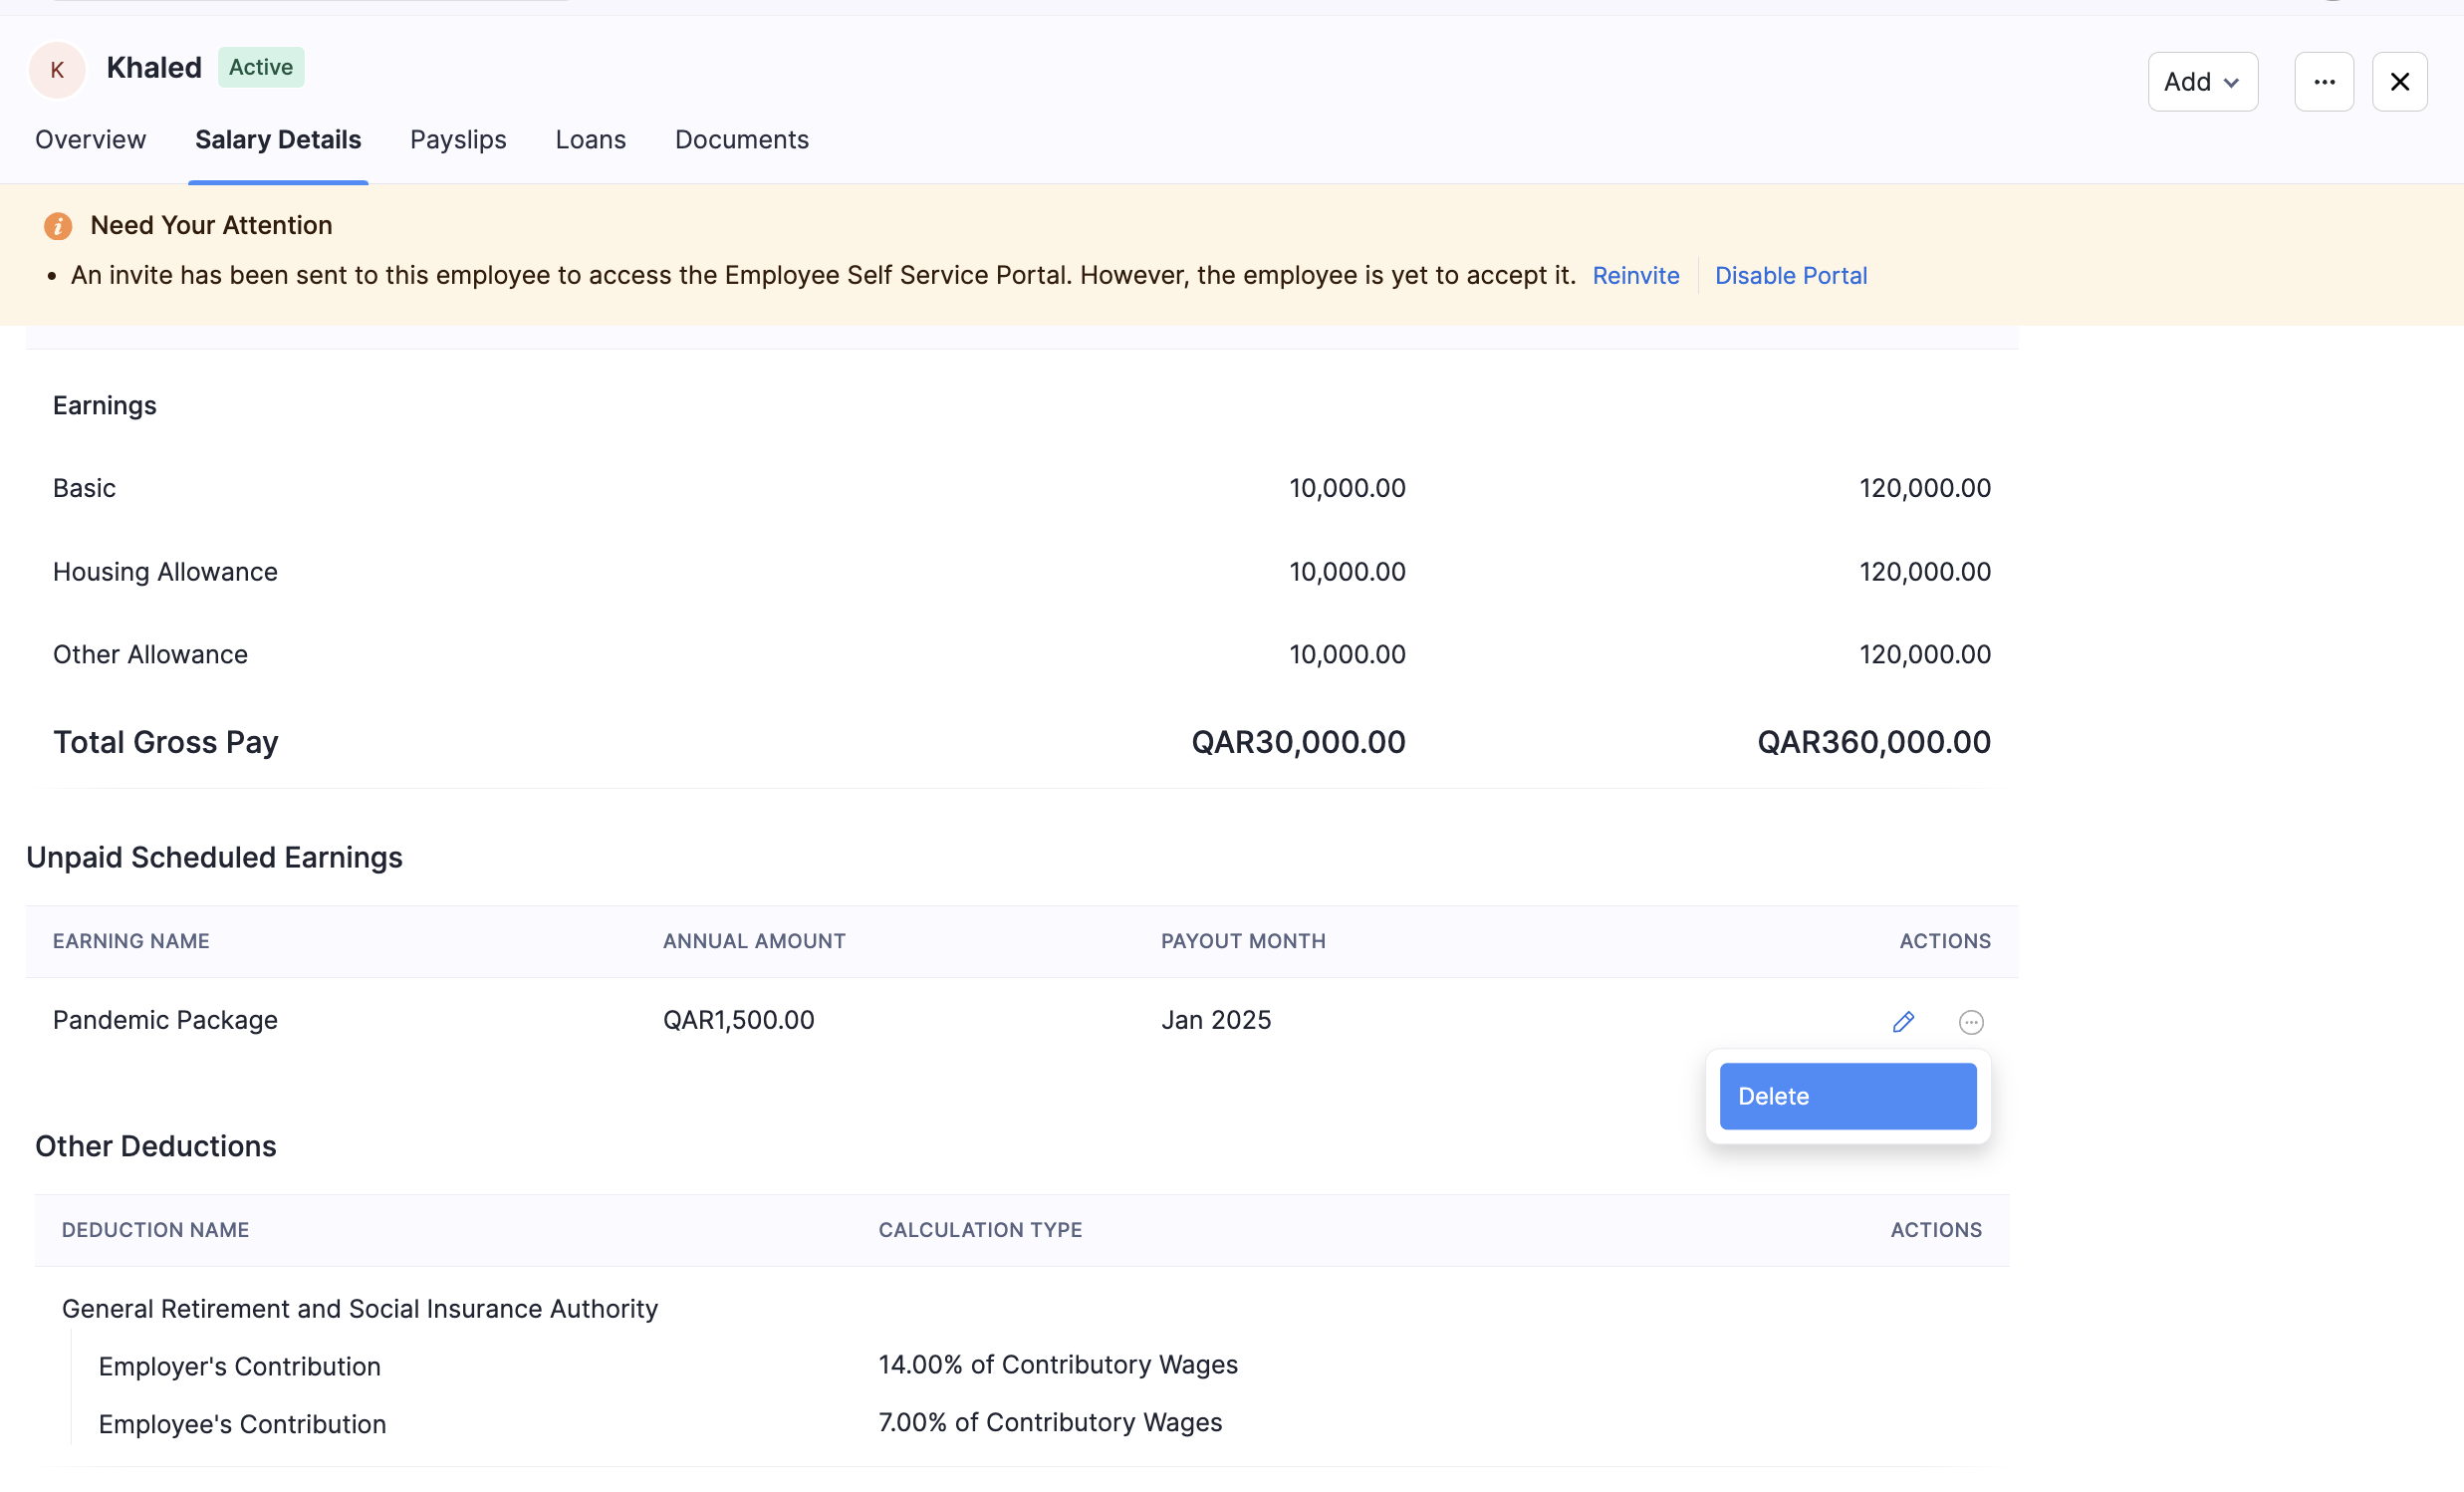Open the edit pencil for Pandemic Package
Image resolution: width=2464 pixels, height=1492 pixels.
point(1903,1021)
